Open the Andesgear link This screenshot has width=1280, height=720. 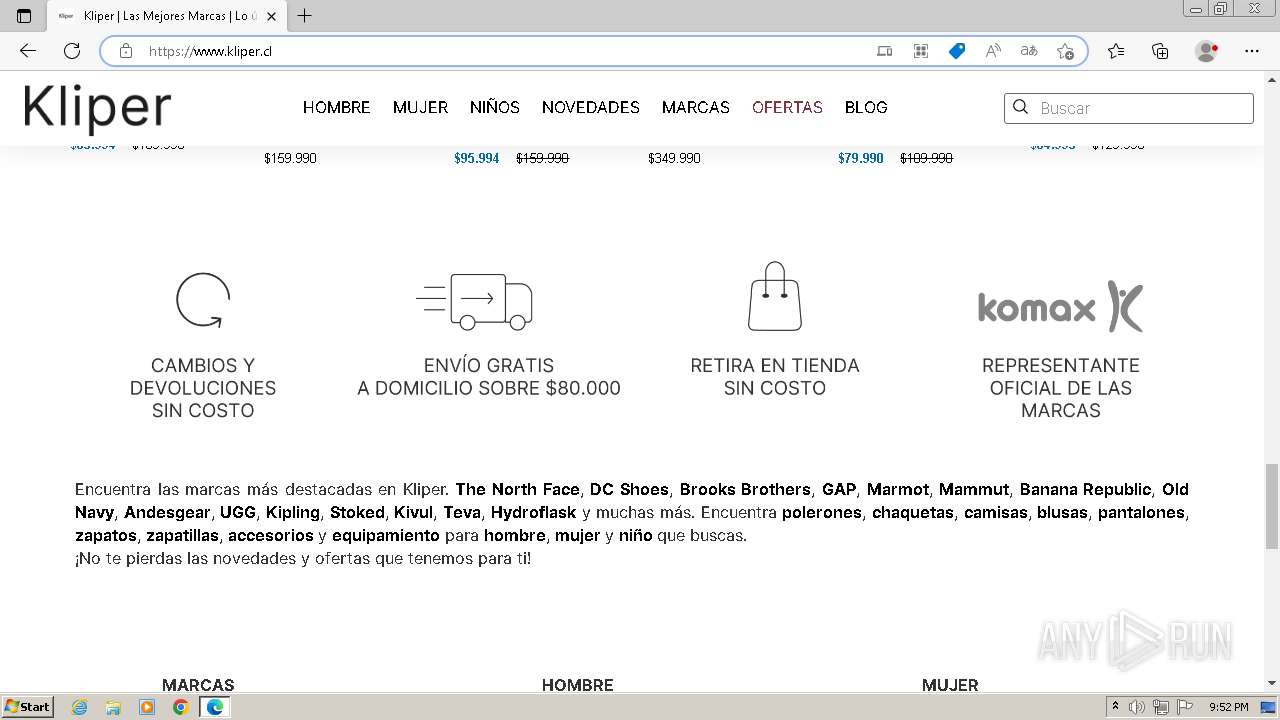pyautogui.click(x=167, y=512)
